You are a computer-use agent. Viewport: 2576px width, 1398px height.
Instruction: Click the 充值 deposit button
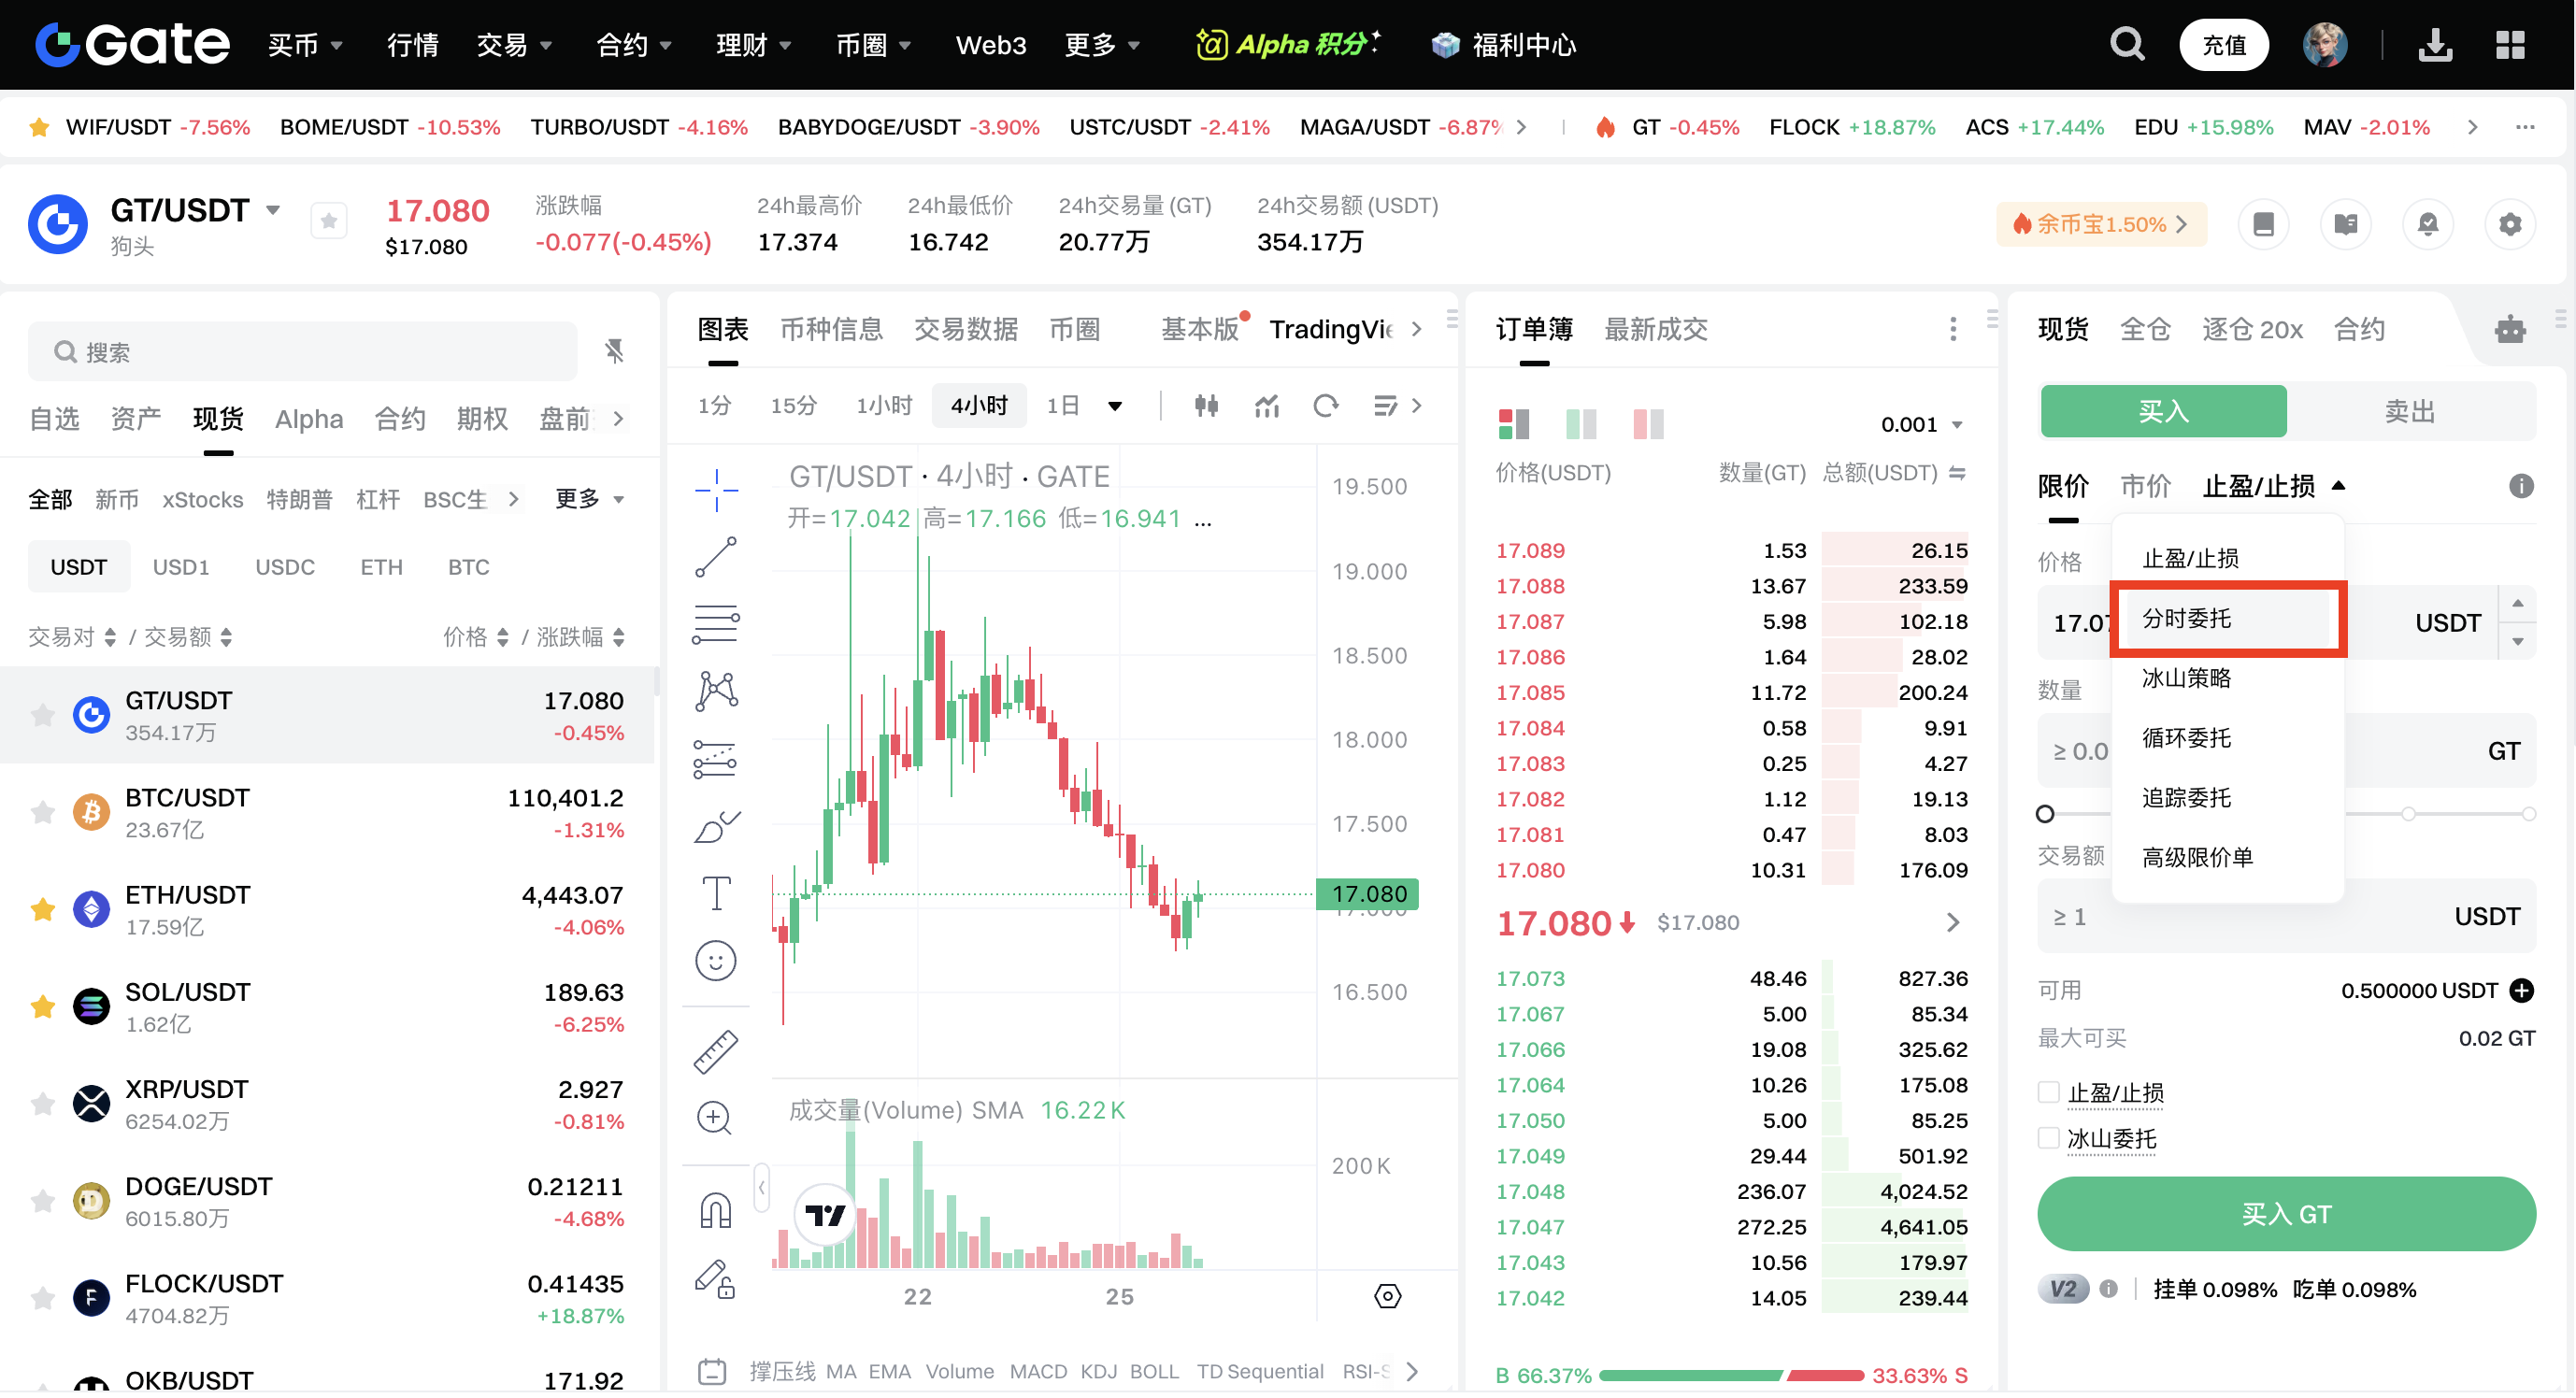pos(2223,45)
